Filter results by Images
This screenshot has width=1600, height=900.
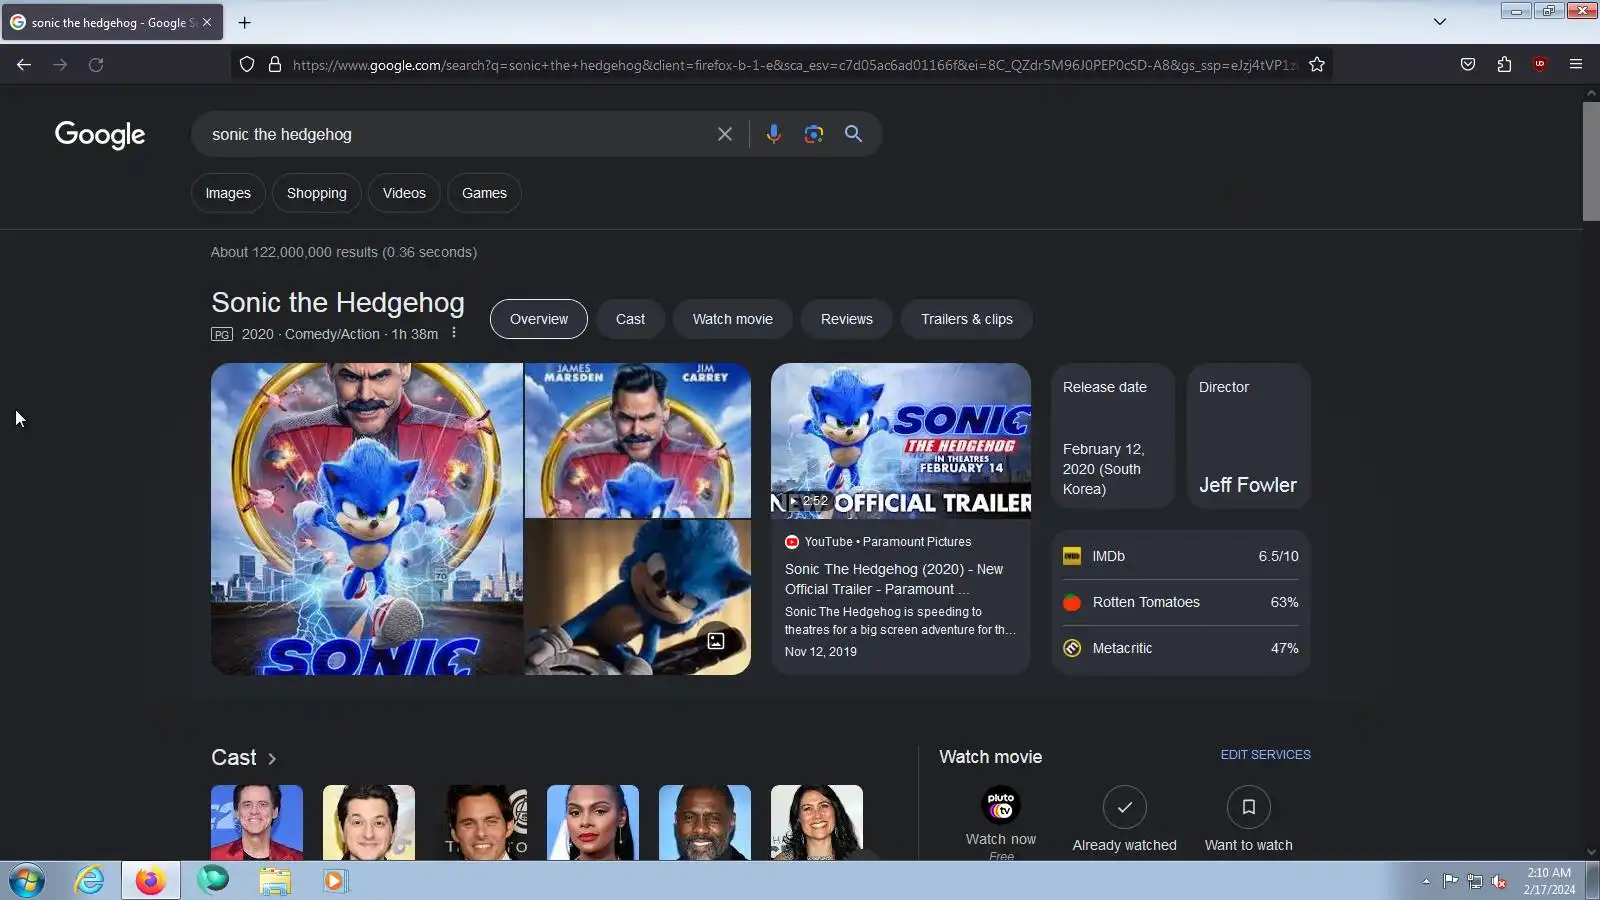coord(228,193)
